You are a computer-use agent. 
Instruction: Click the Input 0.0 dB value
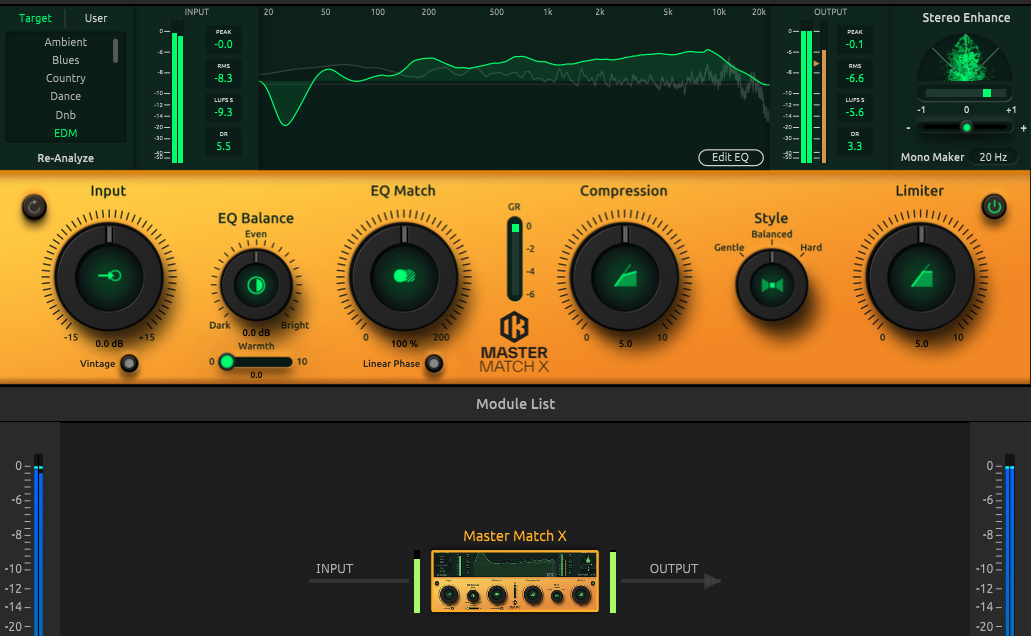coord(109,343)
